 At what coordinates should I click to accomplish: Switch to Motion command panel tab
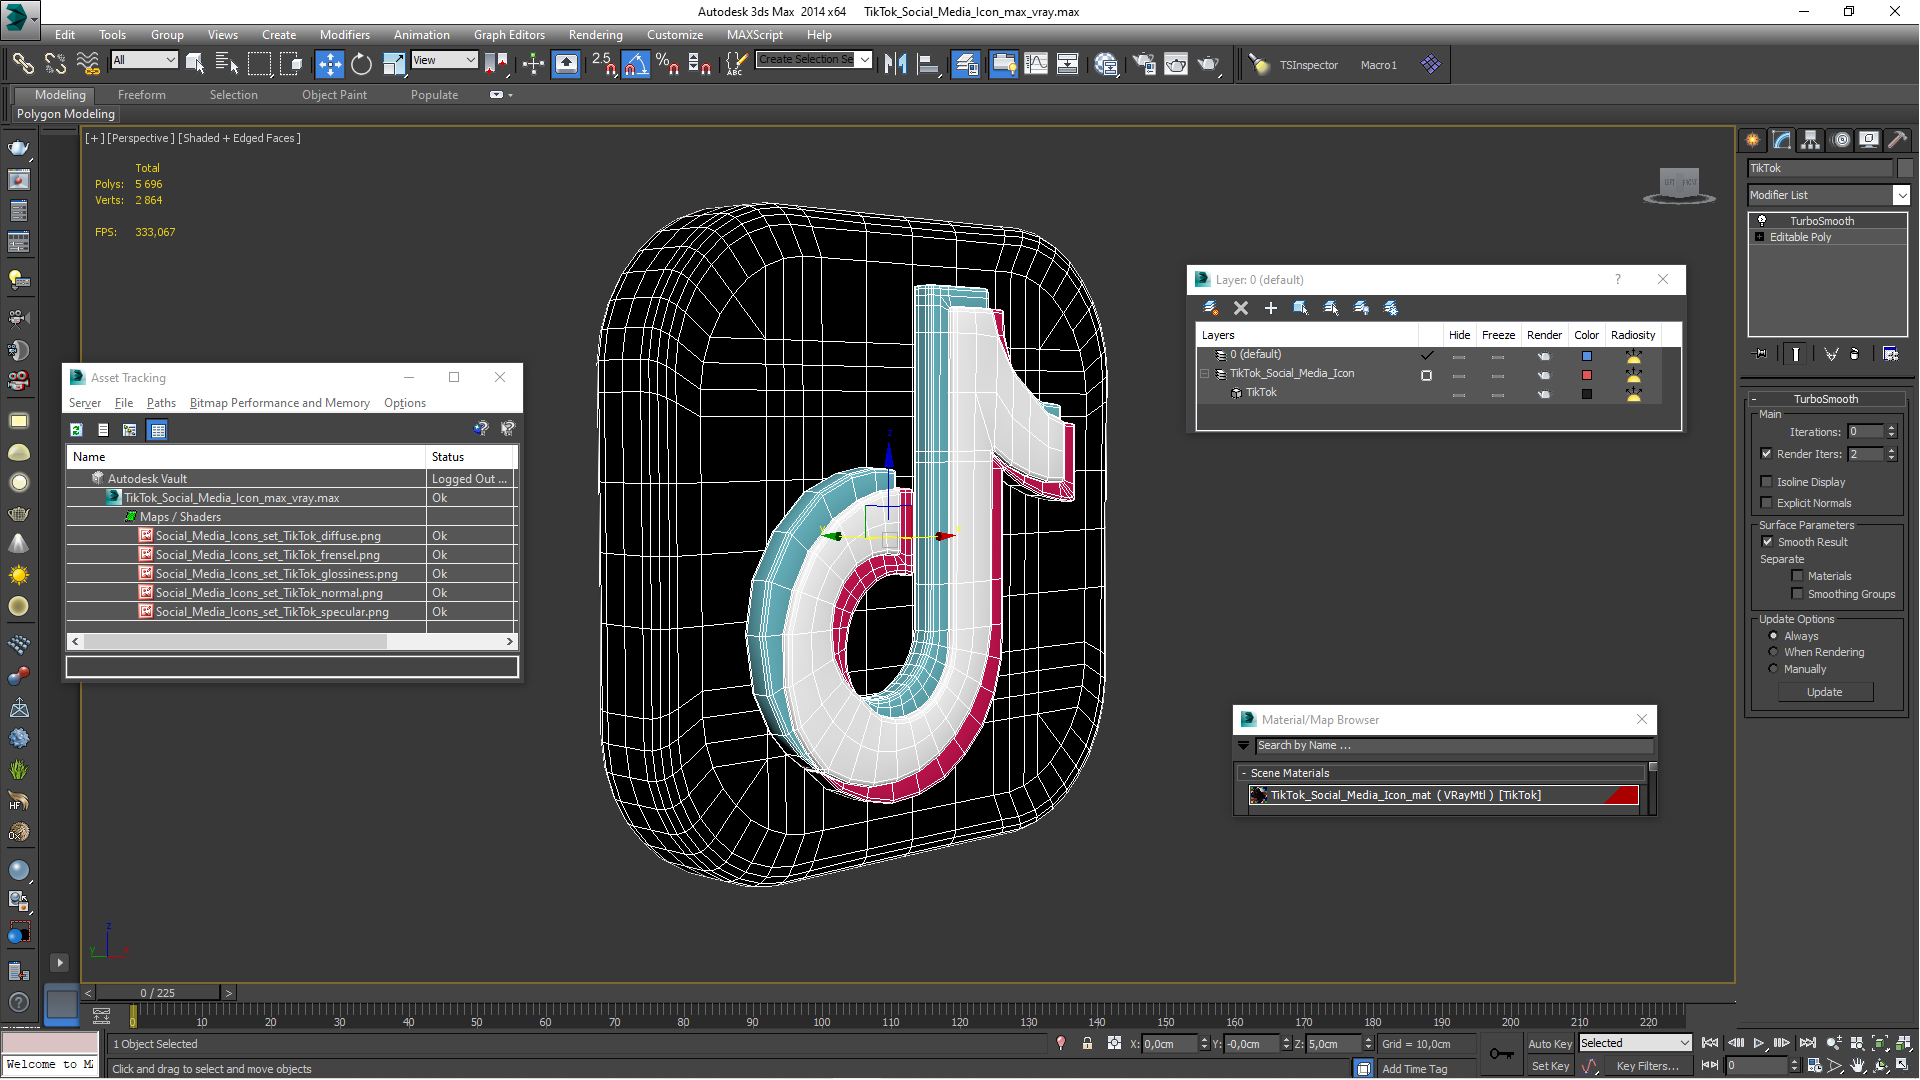1841,140
